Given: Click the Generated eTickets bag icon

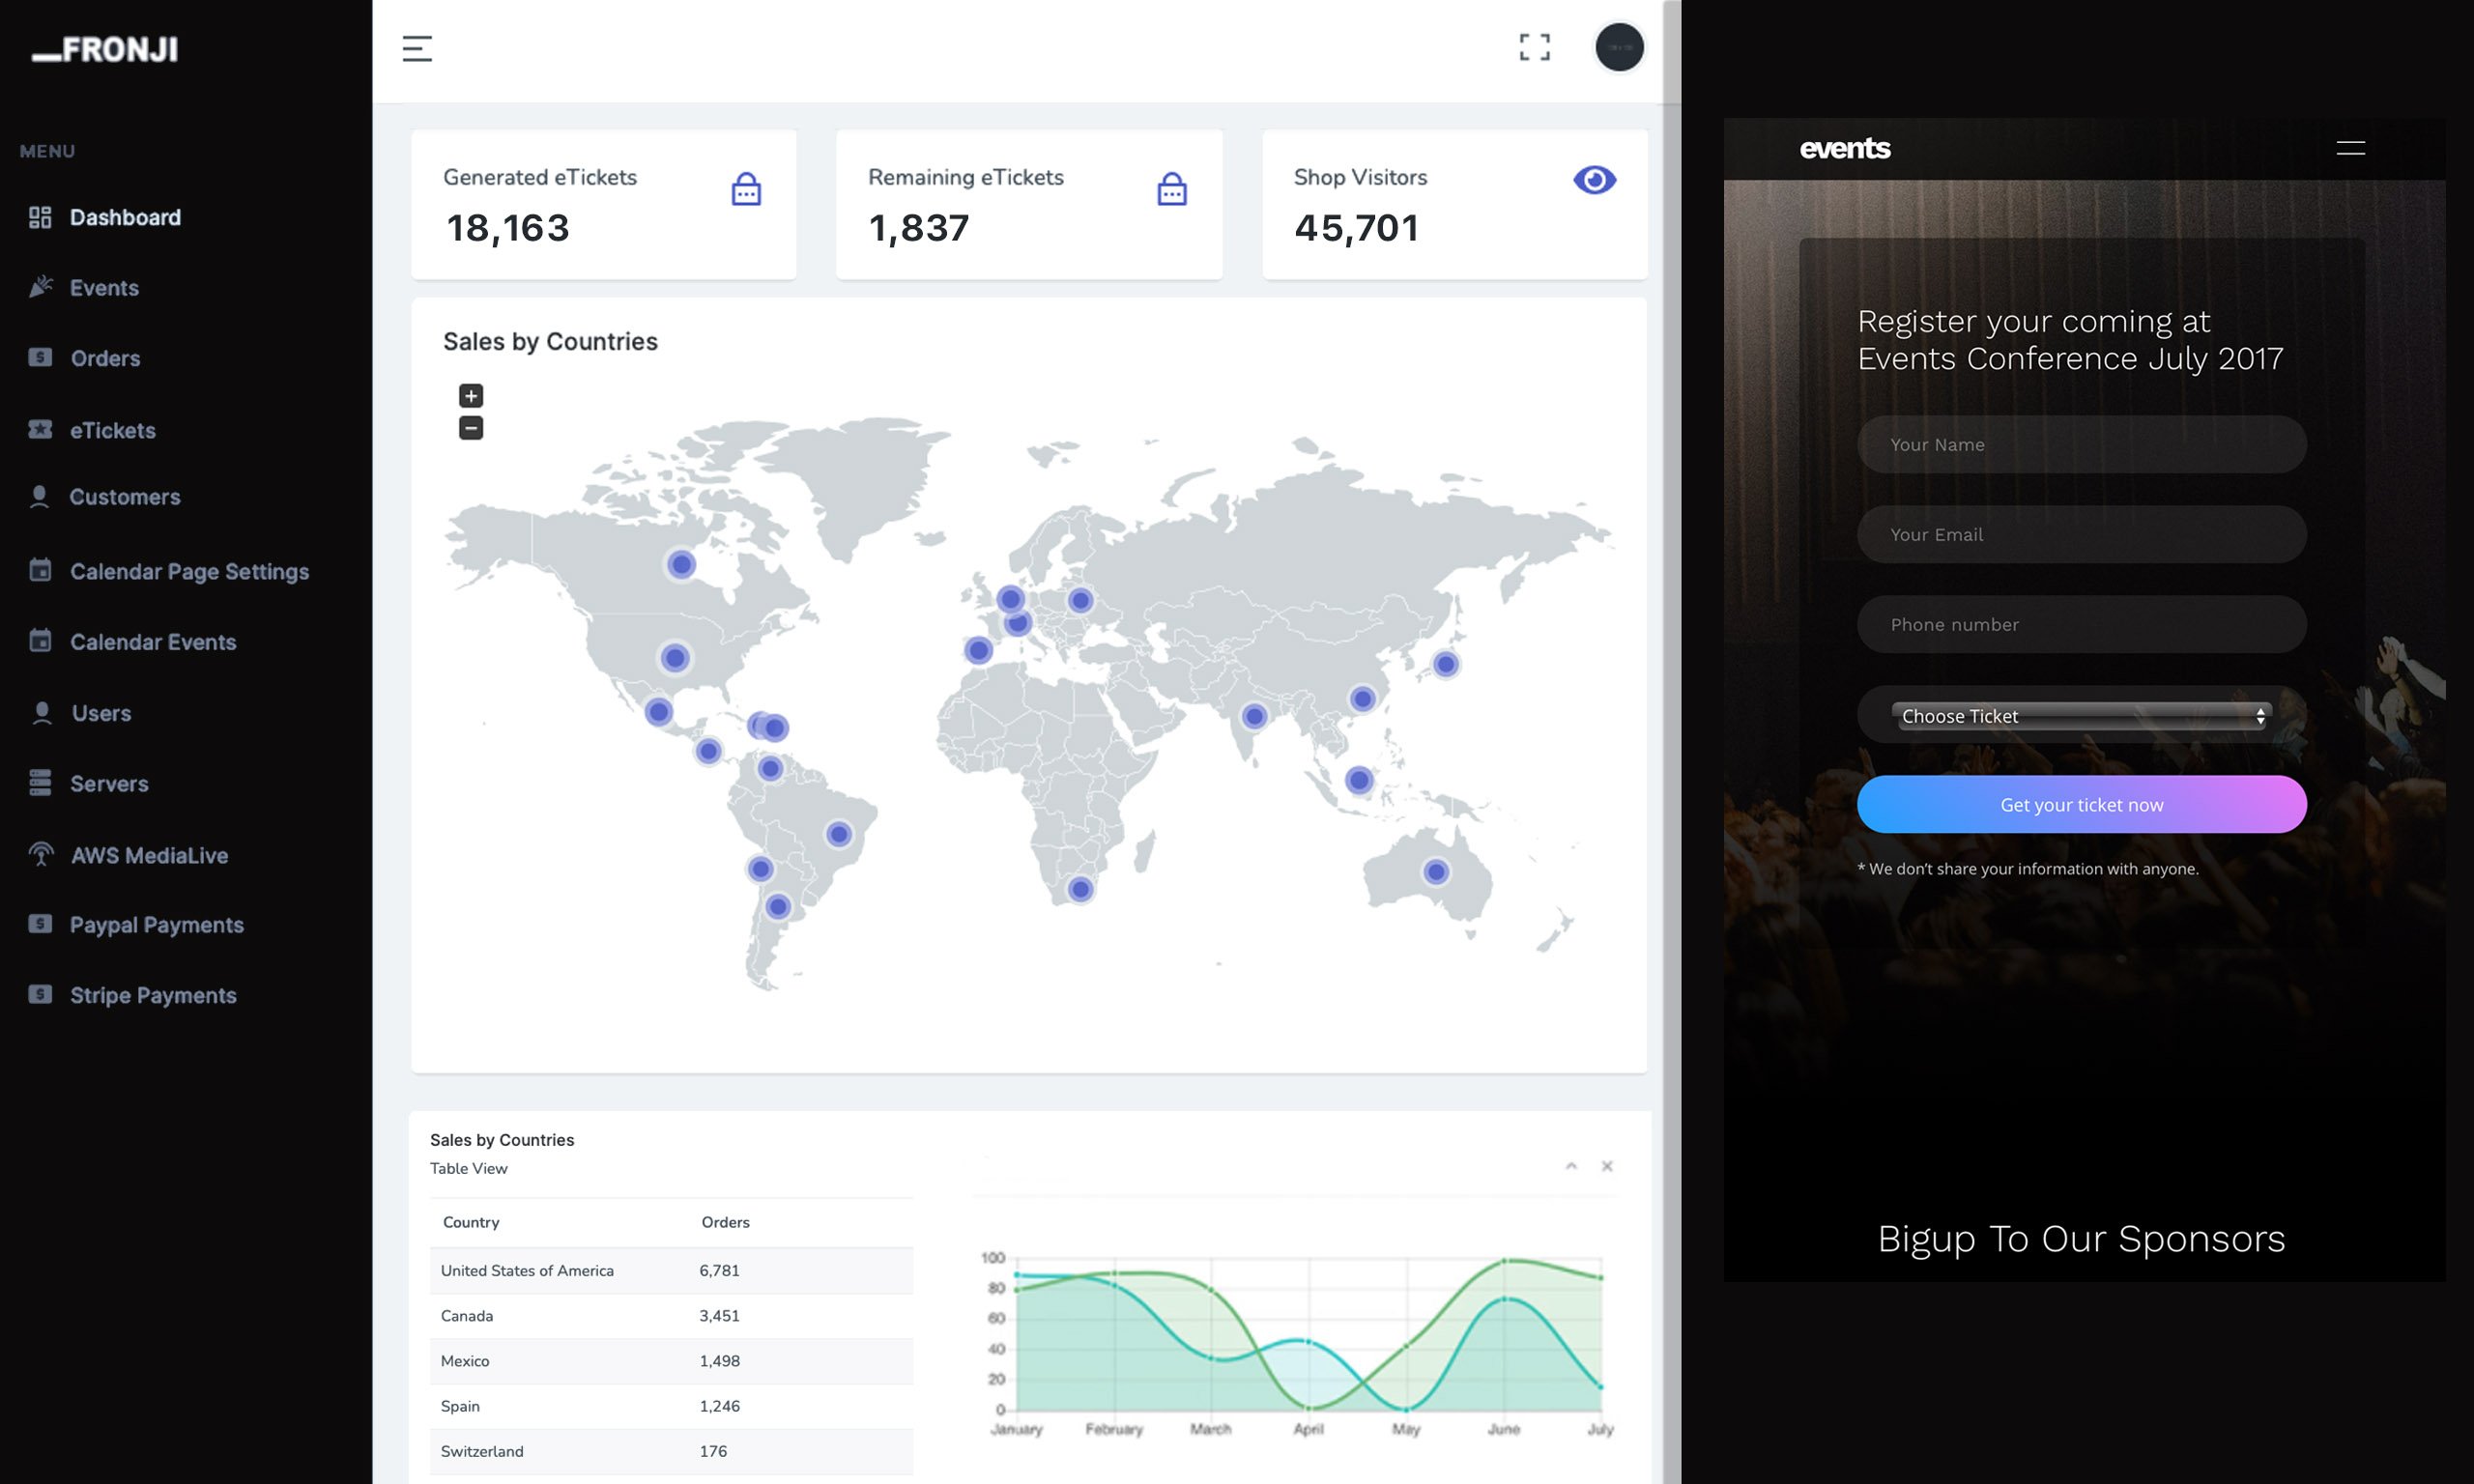Looking at the screenshot, I should coord(746,189).
